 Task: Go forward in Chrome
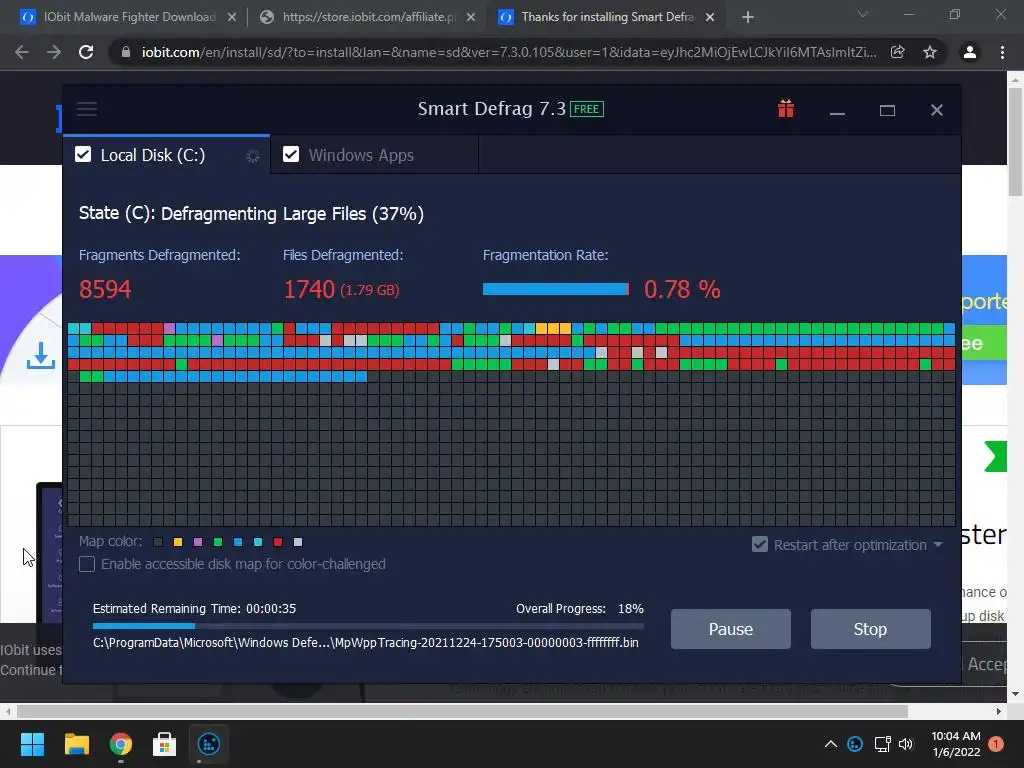[x=54, y=52]
